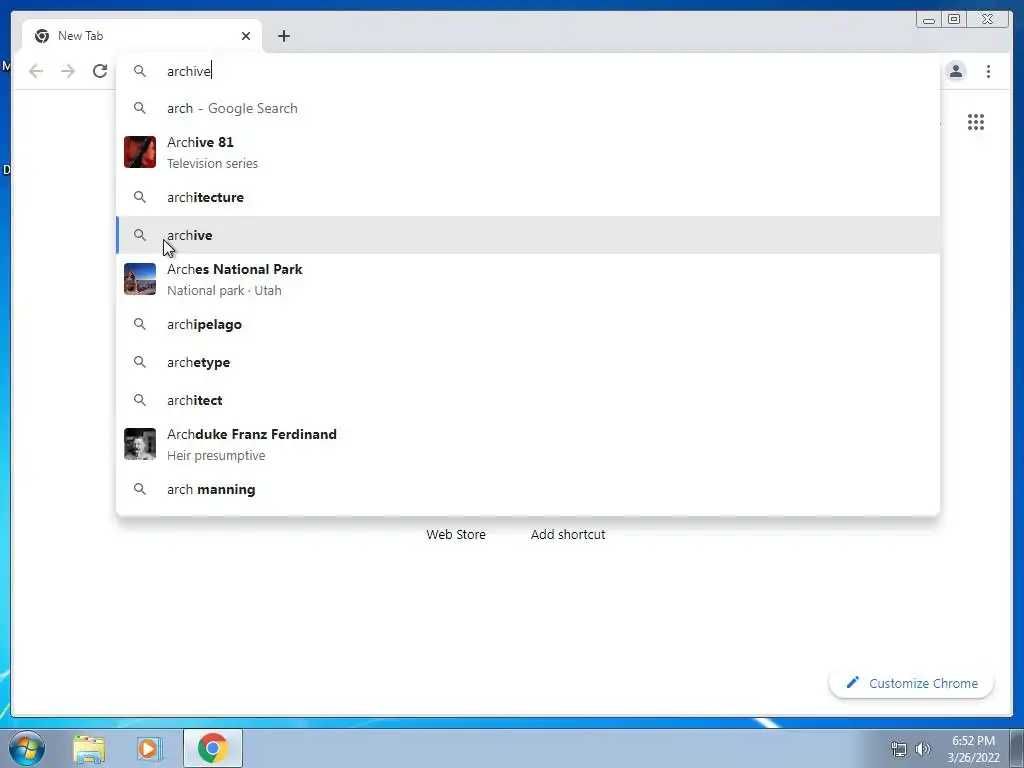
Task: Open a new tab with plus button
Action: coord(283,36)
